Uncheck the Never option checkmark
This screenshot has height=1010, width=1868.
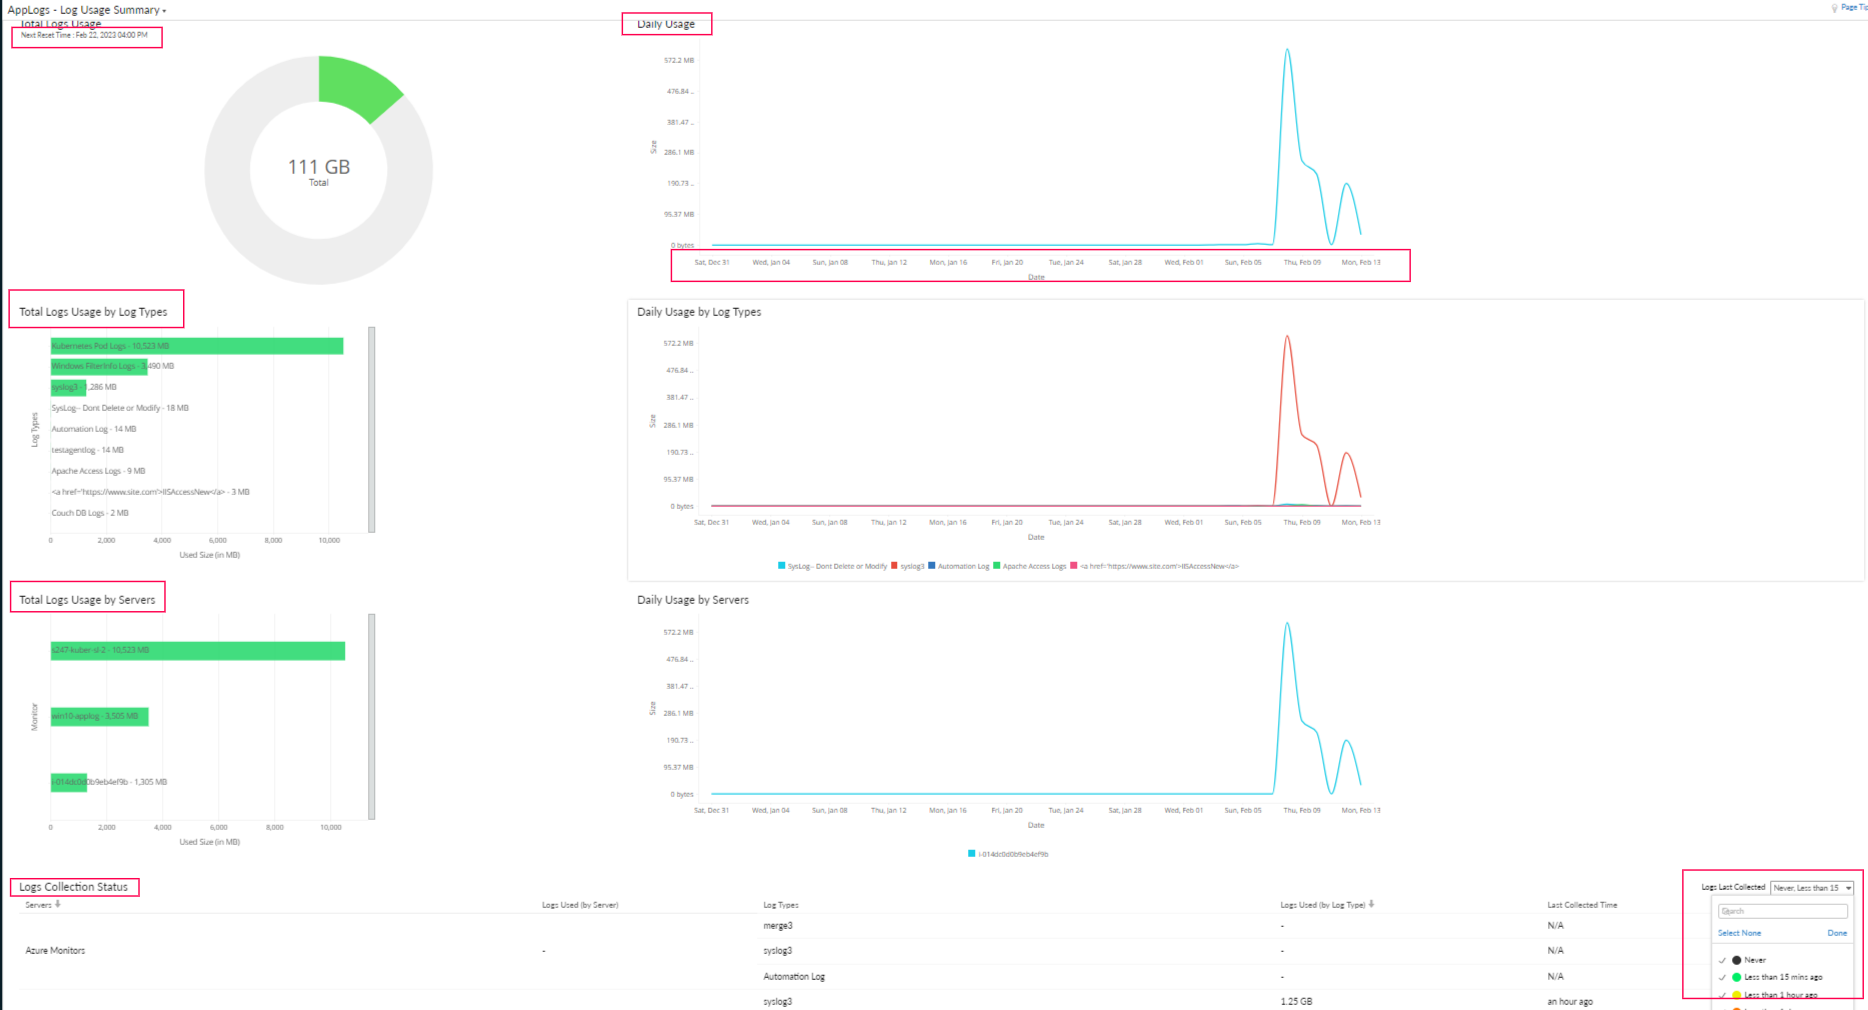tap(1722, 960)
